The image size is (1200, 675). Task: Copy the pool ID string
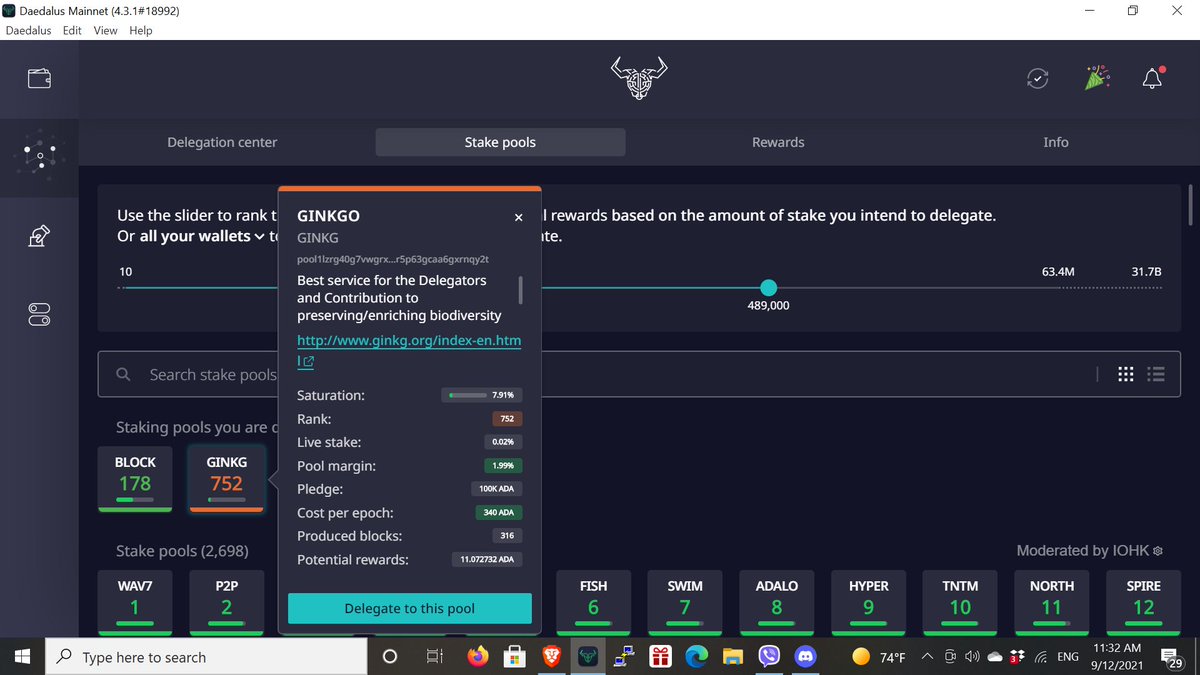click(x=393, y=259)
